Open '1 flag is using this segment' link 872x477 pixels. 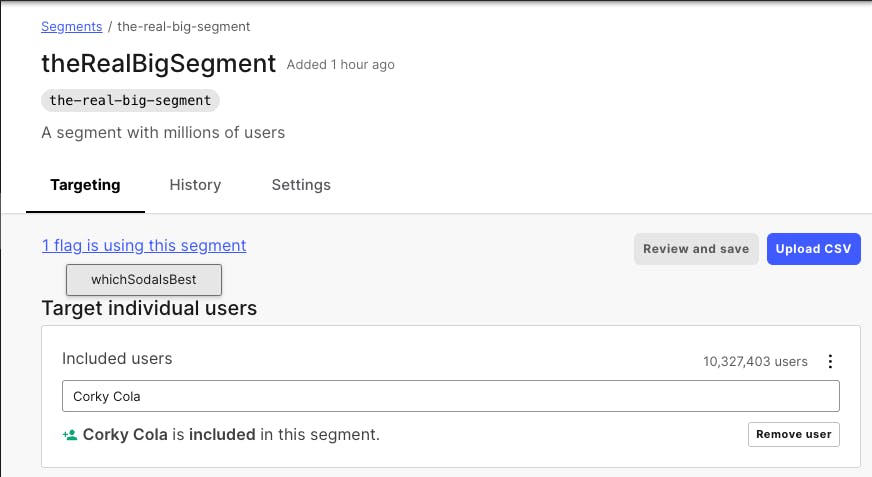pos(144,245)
